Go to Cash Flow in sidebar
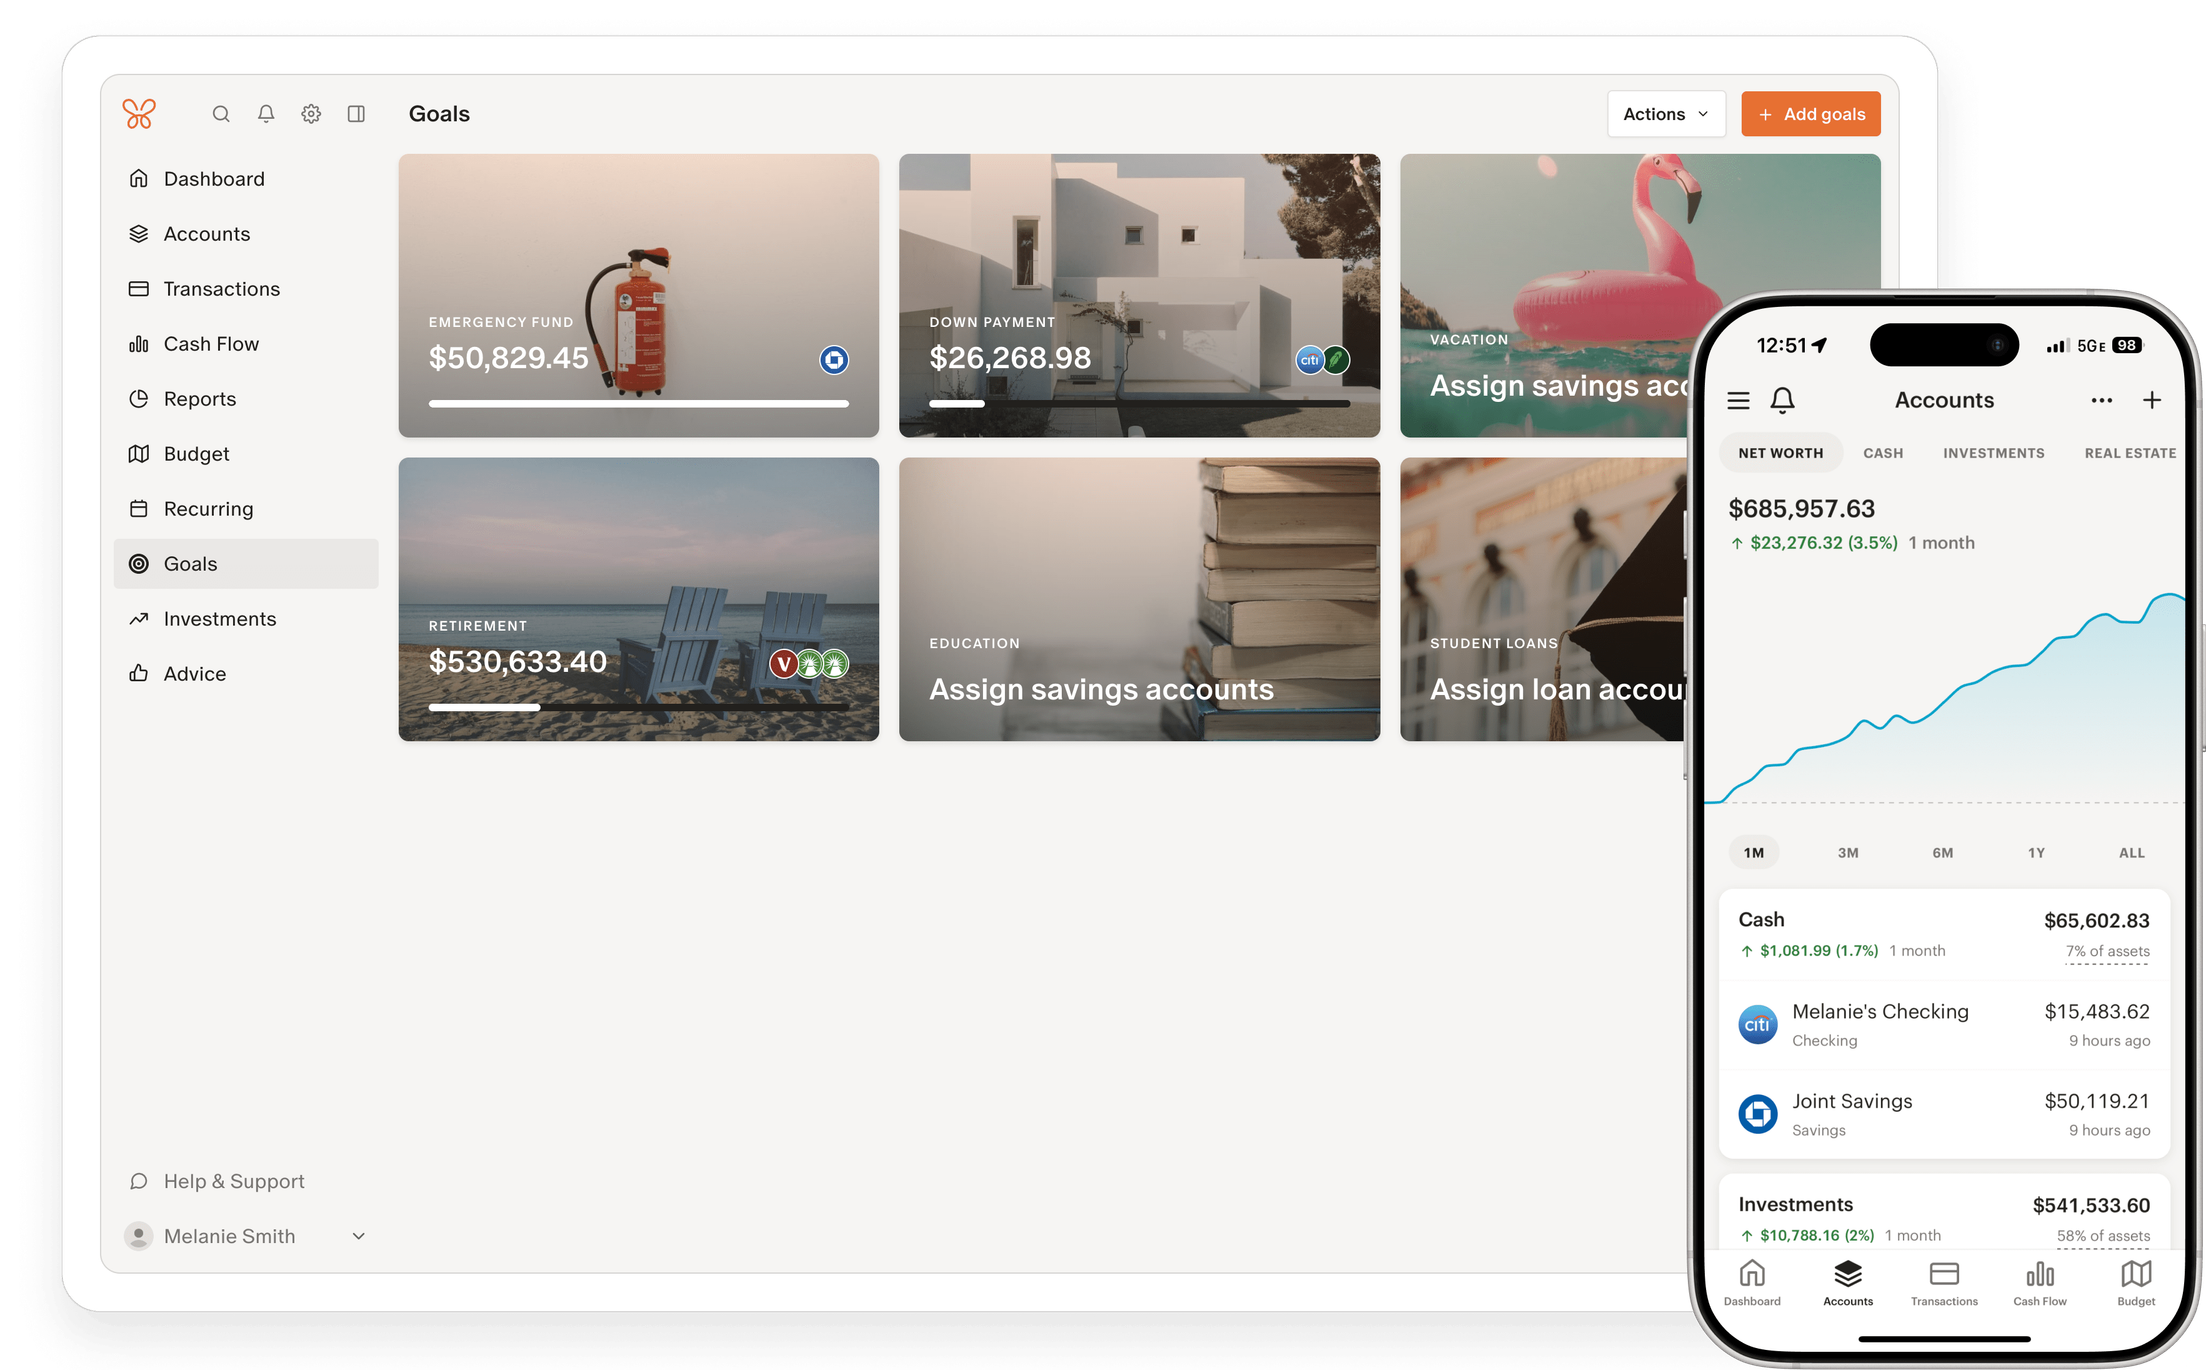The width and height of the screenshot is (2206, 1370). click(x=211, y=344)
